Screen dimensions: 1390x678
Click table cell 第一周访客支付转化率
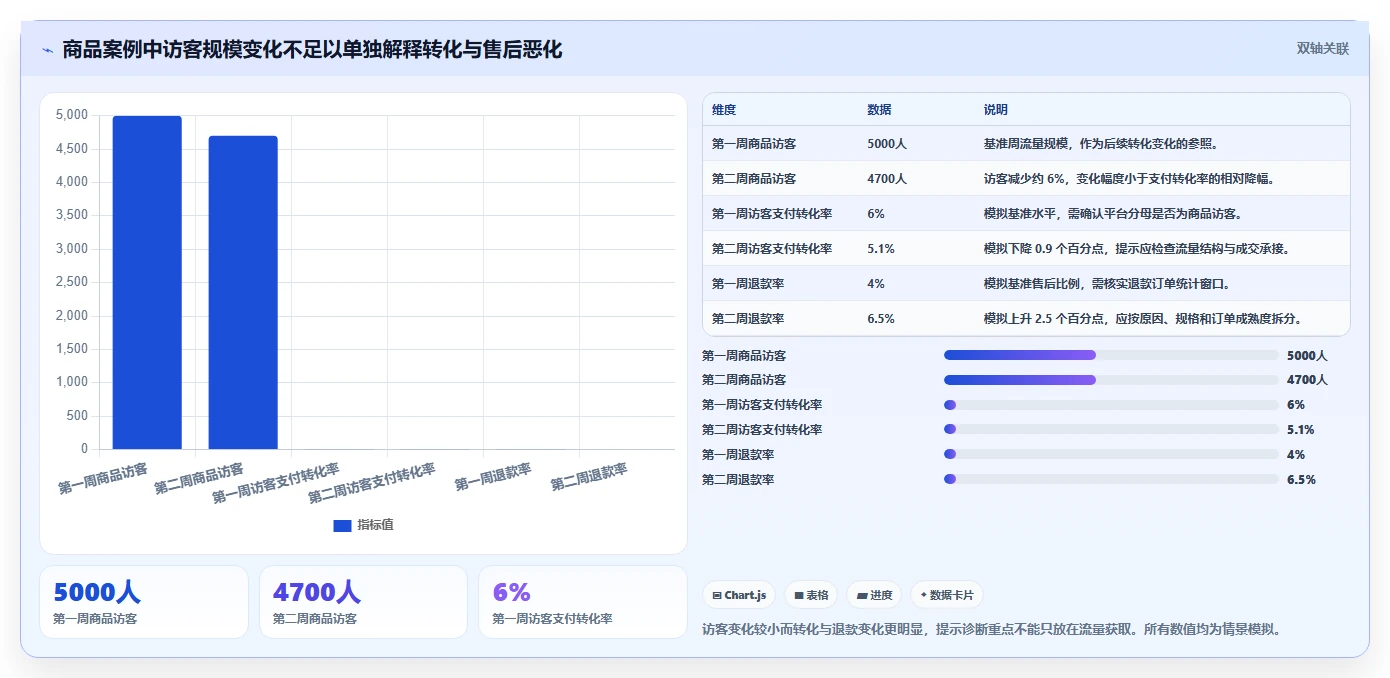[772, 214]
